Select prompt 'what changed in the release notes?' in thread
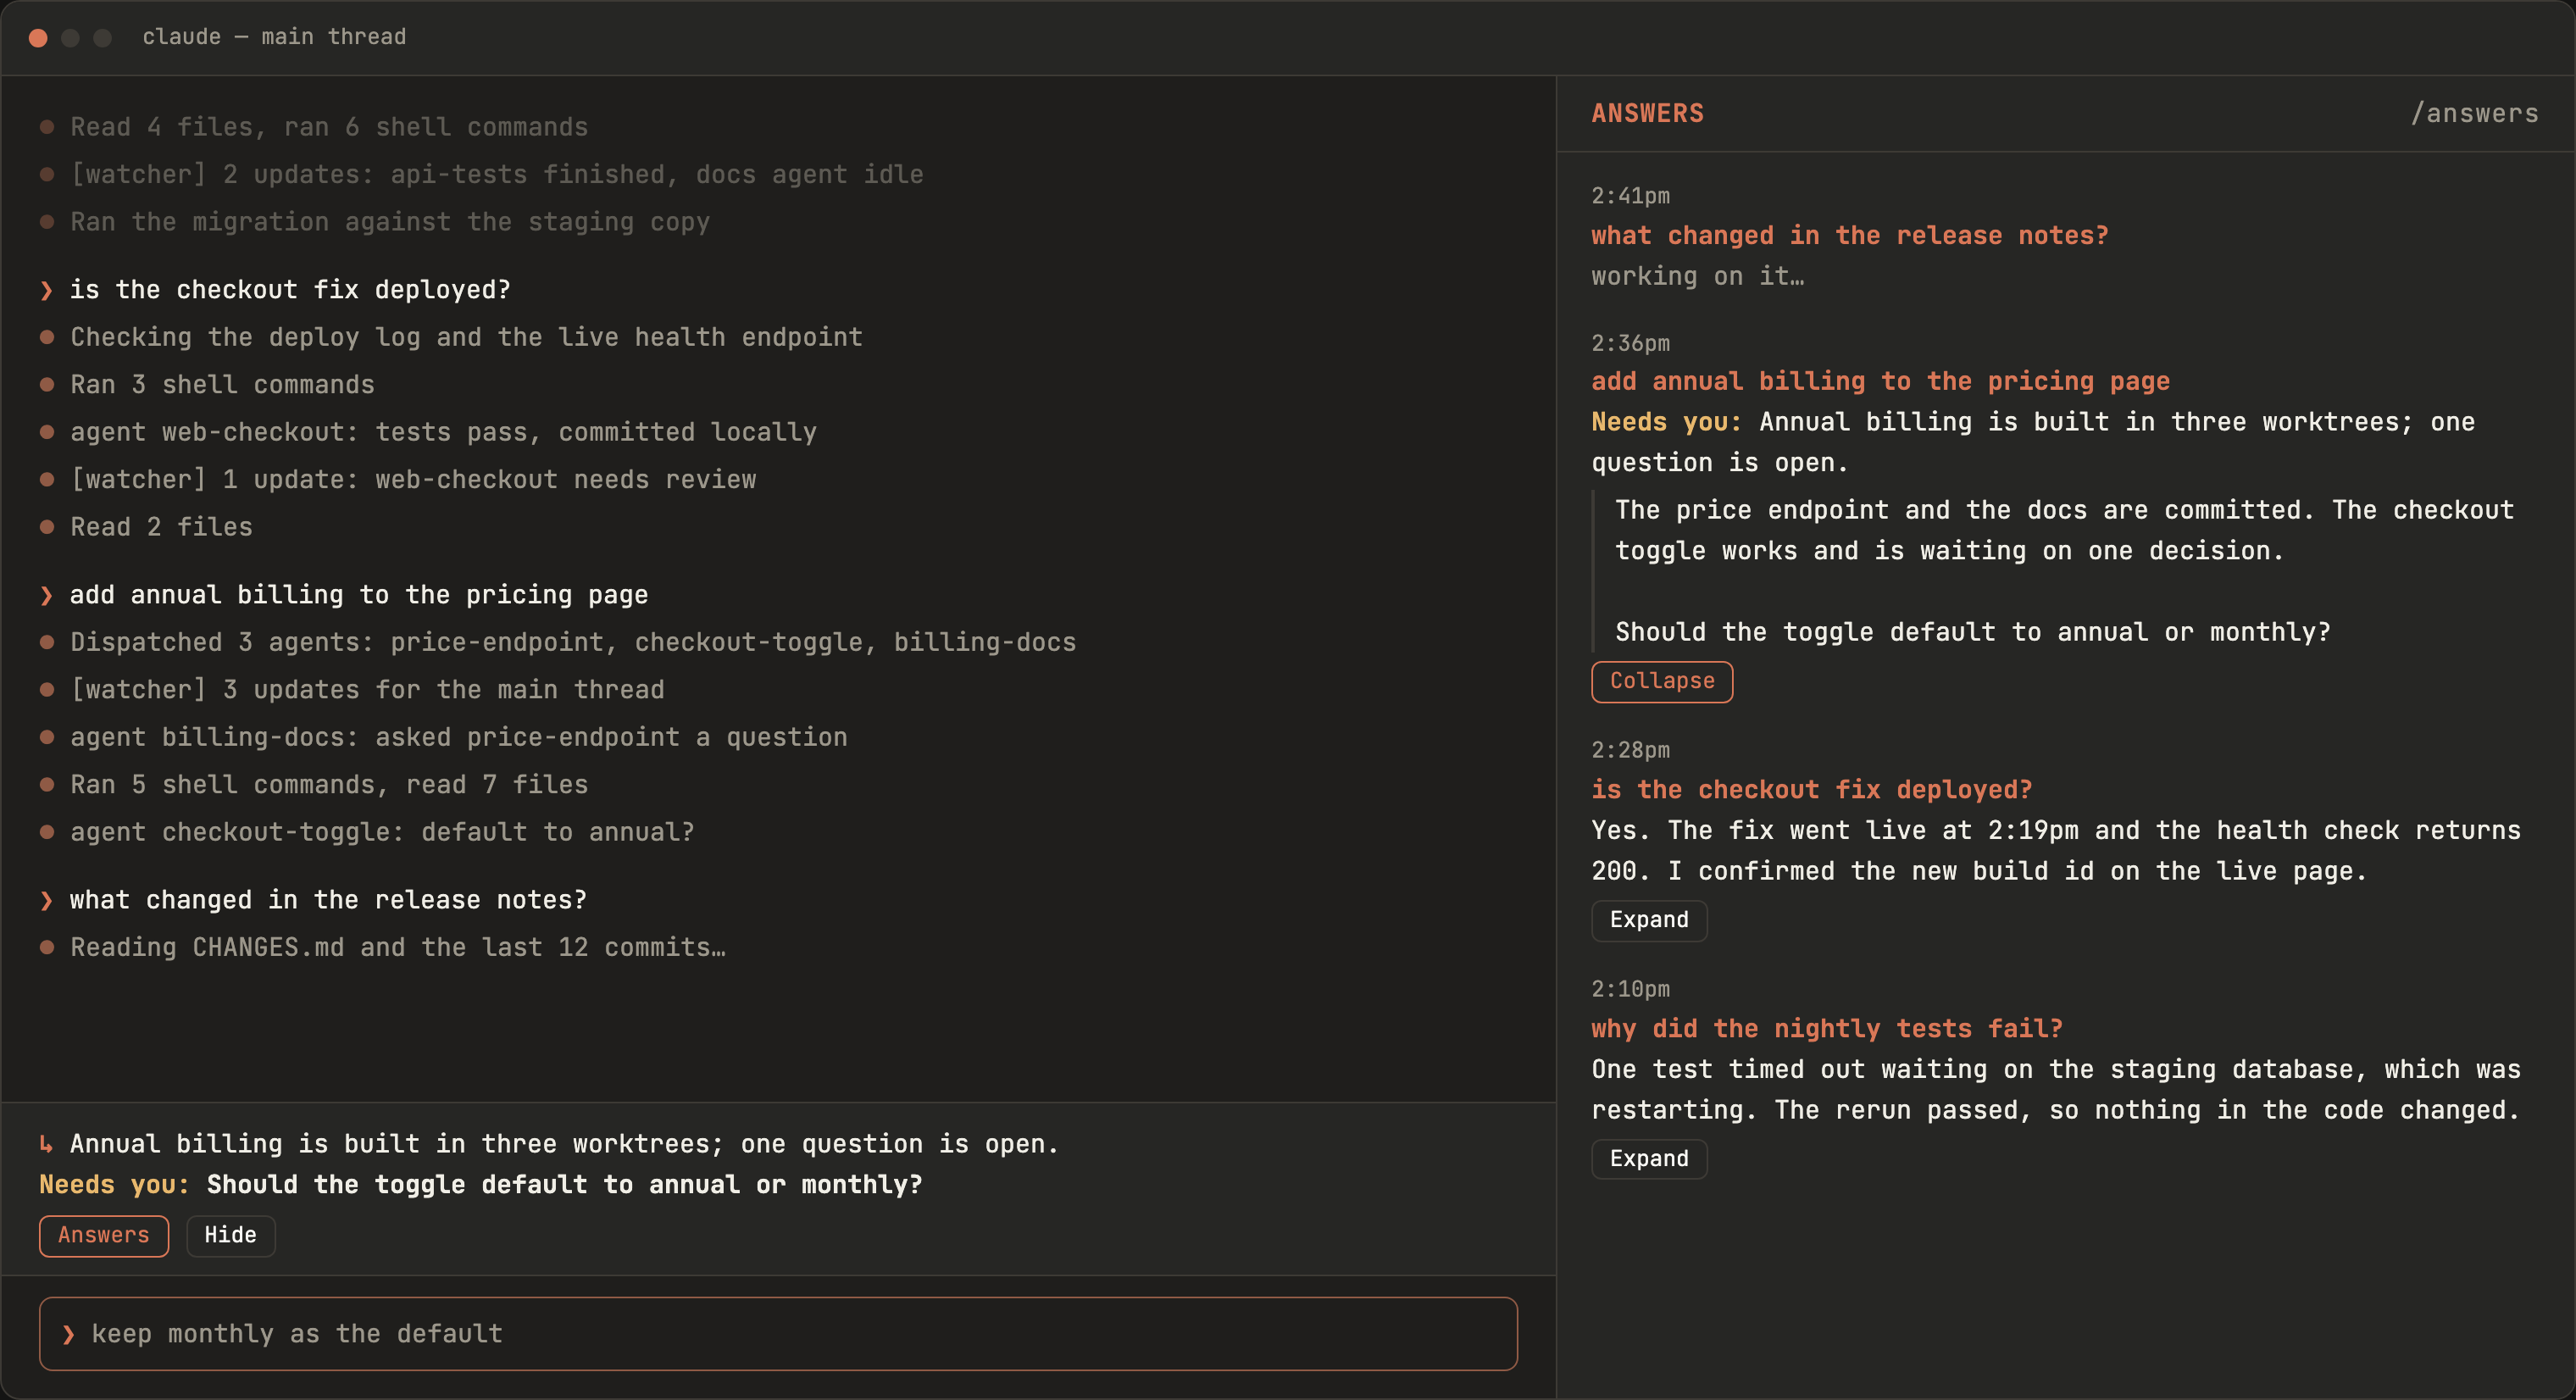The width and height of the screenshot is (2576, 1400). (x=328, y=900)
